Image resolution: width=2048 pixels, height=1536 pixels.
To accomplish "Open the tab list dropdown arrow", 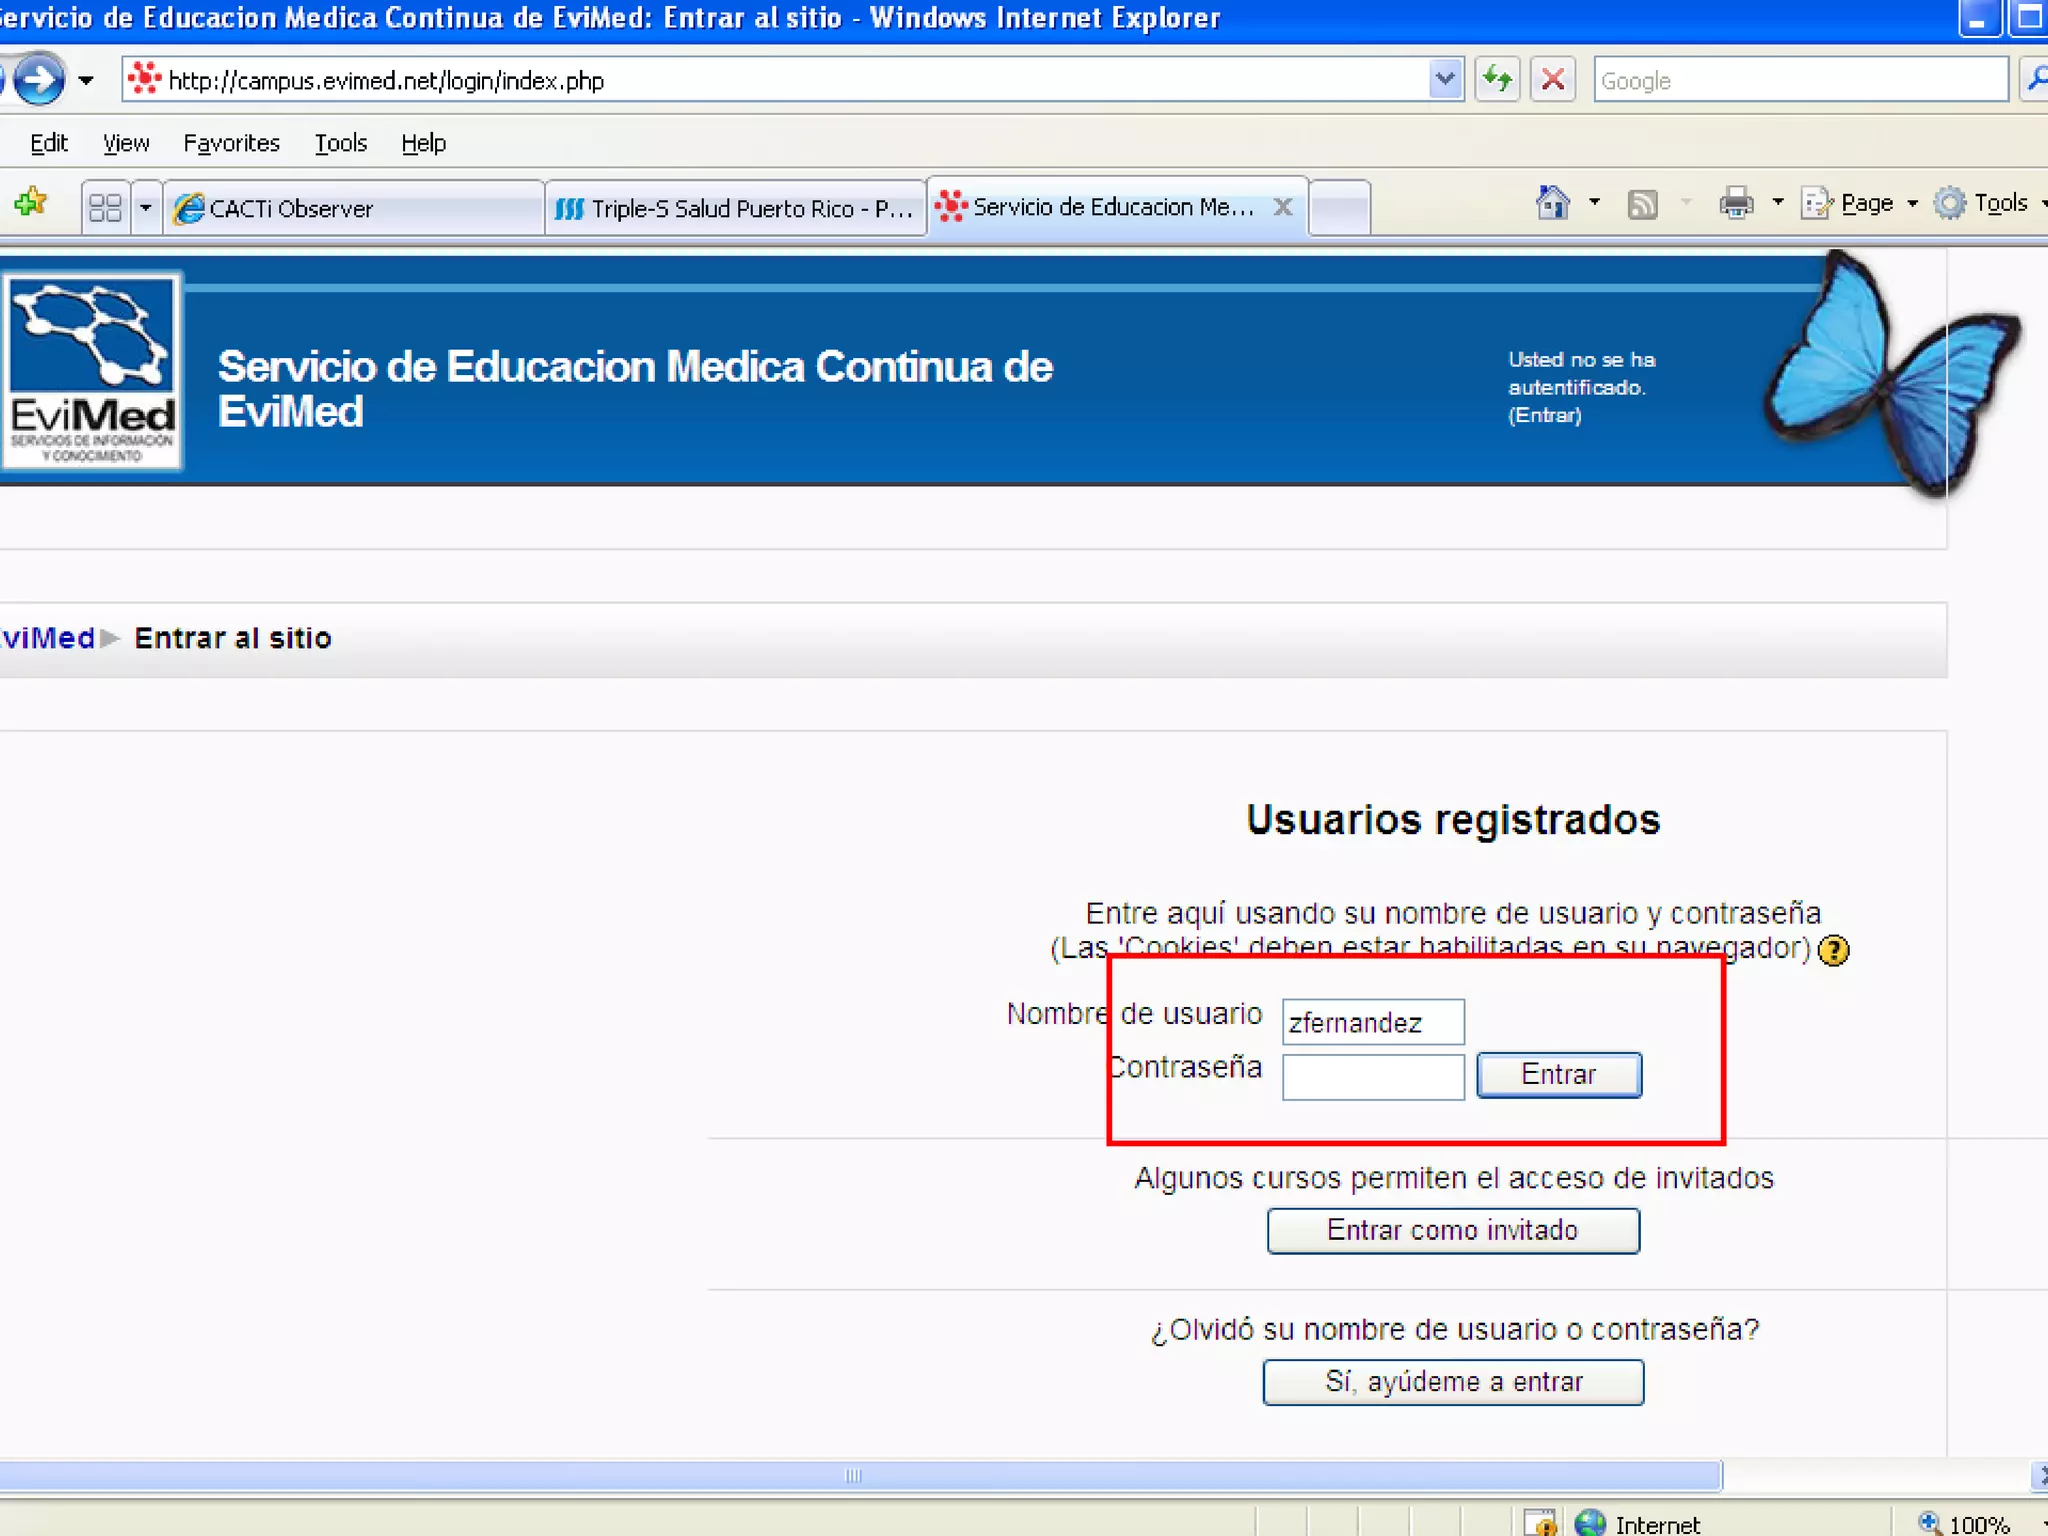I will click(146, 208).
